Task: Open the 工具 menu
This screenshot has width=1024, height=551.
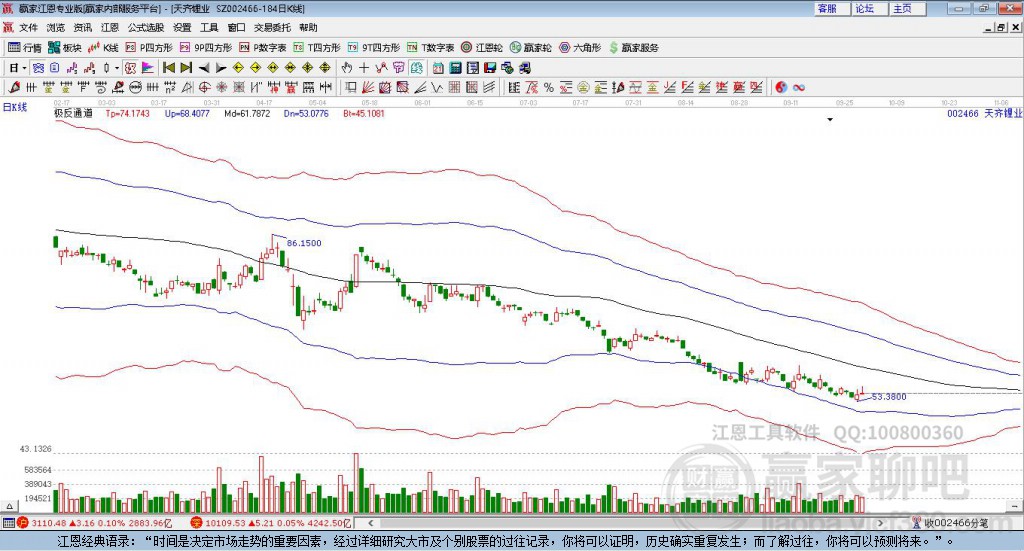Action: (x=209, y=27)
